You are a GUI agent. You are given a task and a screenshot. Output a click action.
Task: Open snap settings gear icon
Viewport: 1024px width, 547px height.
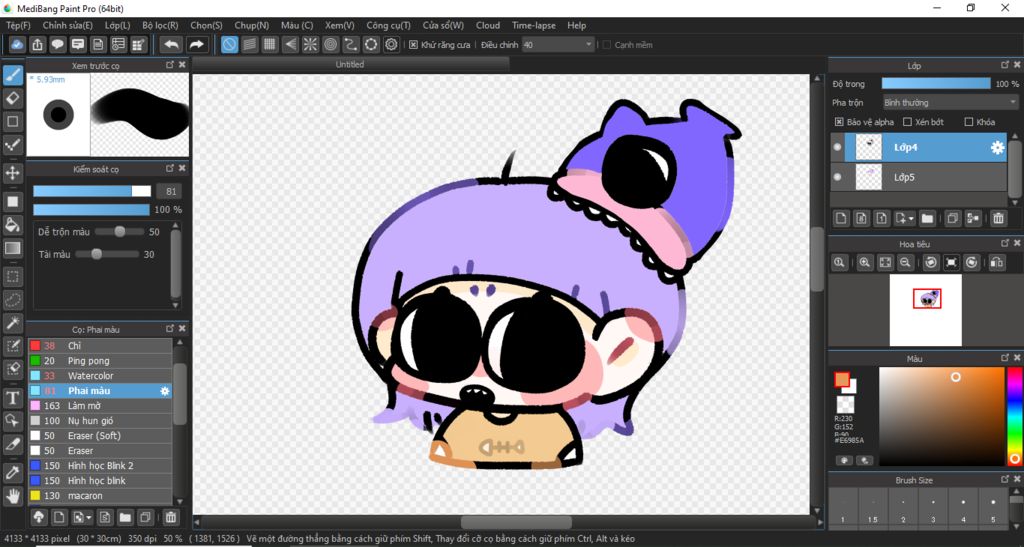[x=391, y=44]
